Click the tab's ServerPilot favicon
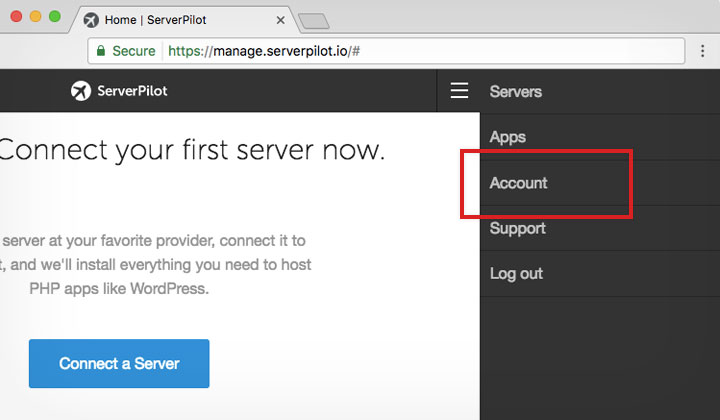720x420 pixels. click(x=91, y=20)
